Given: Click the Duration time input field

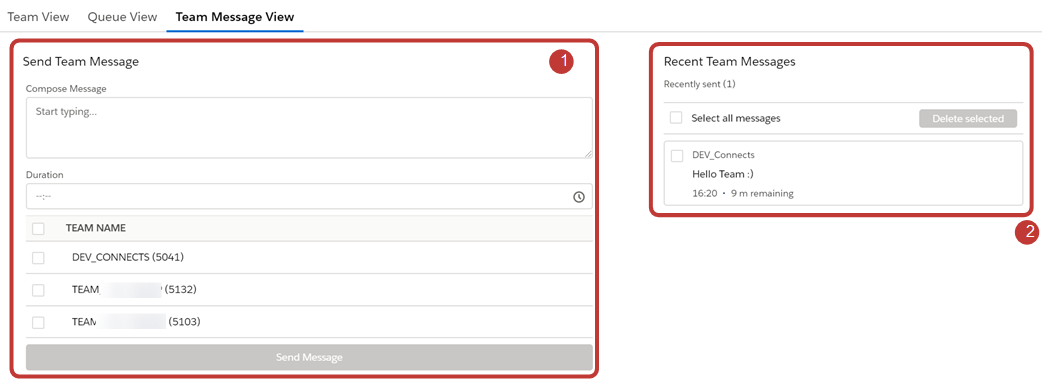Looking at the screenshot, I should coord(309,197).
